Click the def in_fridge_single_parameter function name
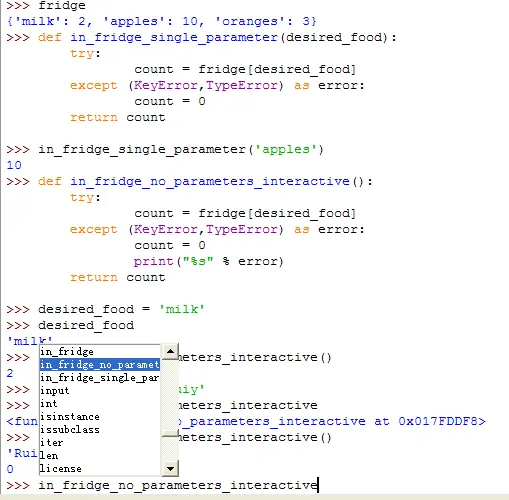509x500 pixels. (174, 37)
